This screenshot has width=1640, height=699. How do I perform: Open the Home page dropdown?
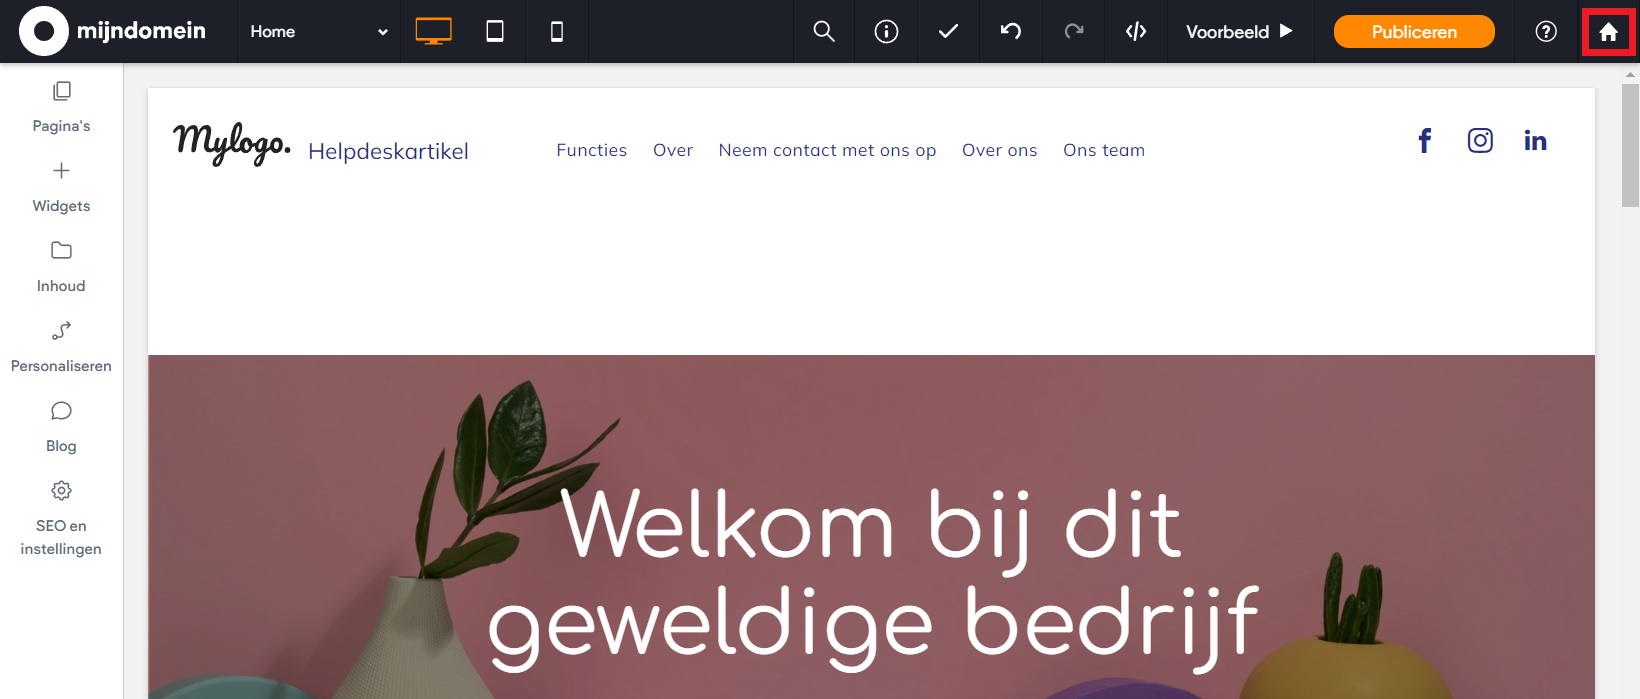[x=318, y=32]
